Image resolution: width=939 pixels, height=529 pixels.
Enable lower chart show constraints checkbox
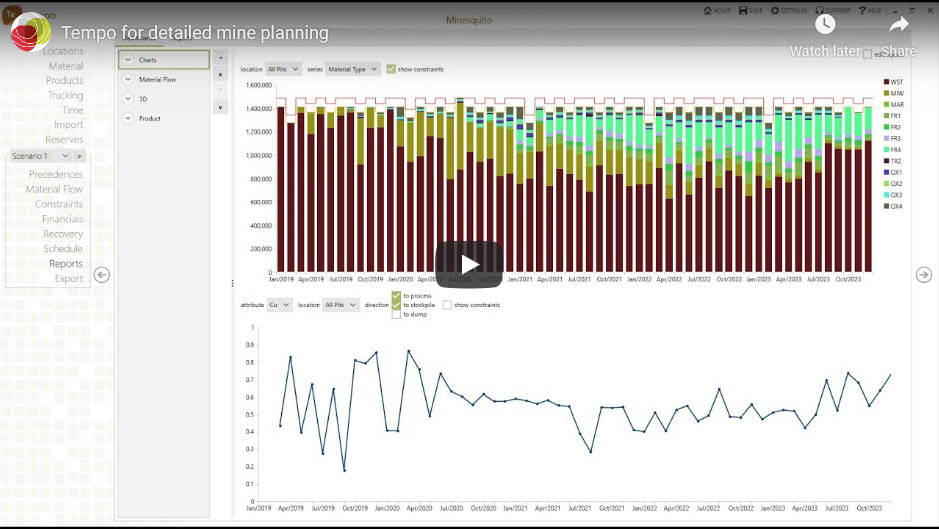tap(447, 305)
